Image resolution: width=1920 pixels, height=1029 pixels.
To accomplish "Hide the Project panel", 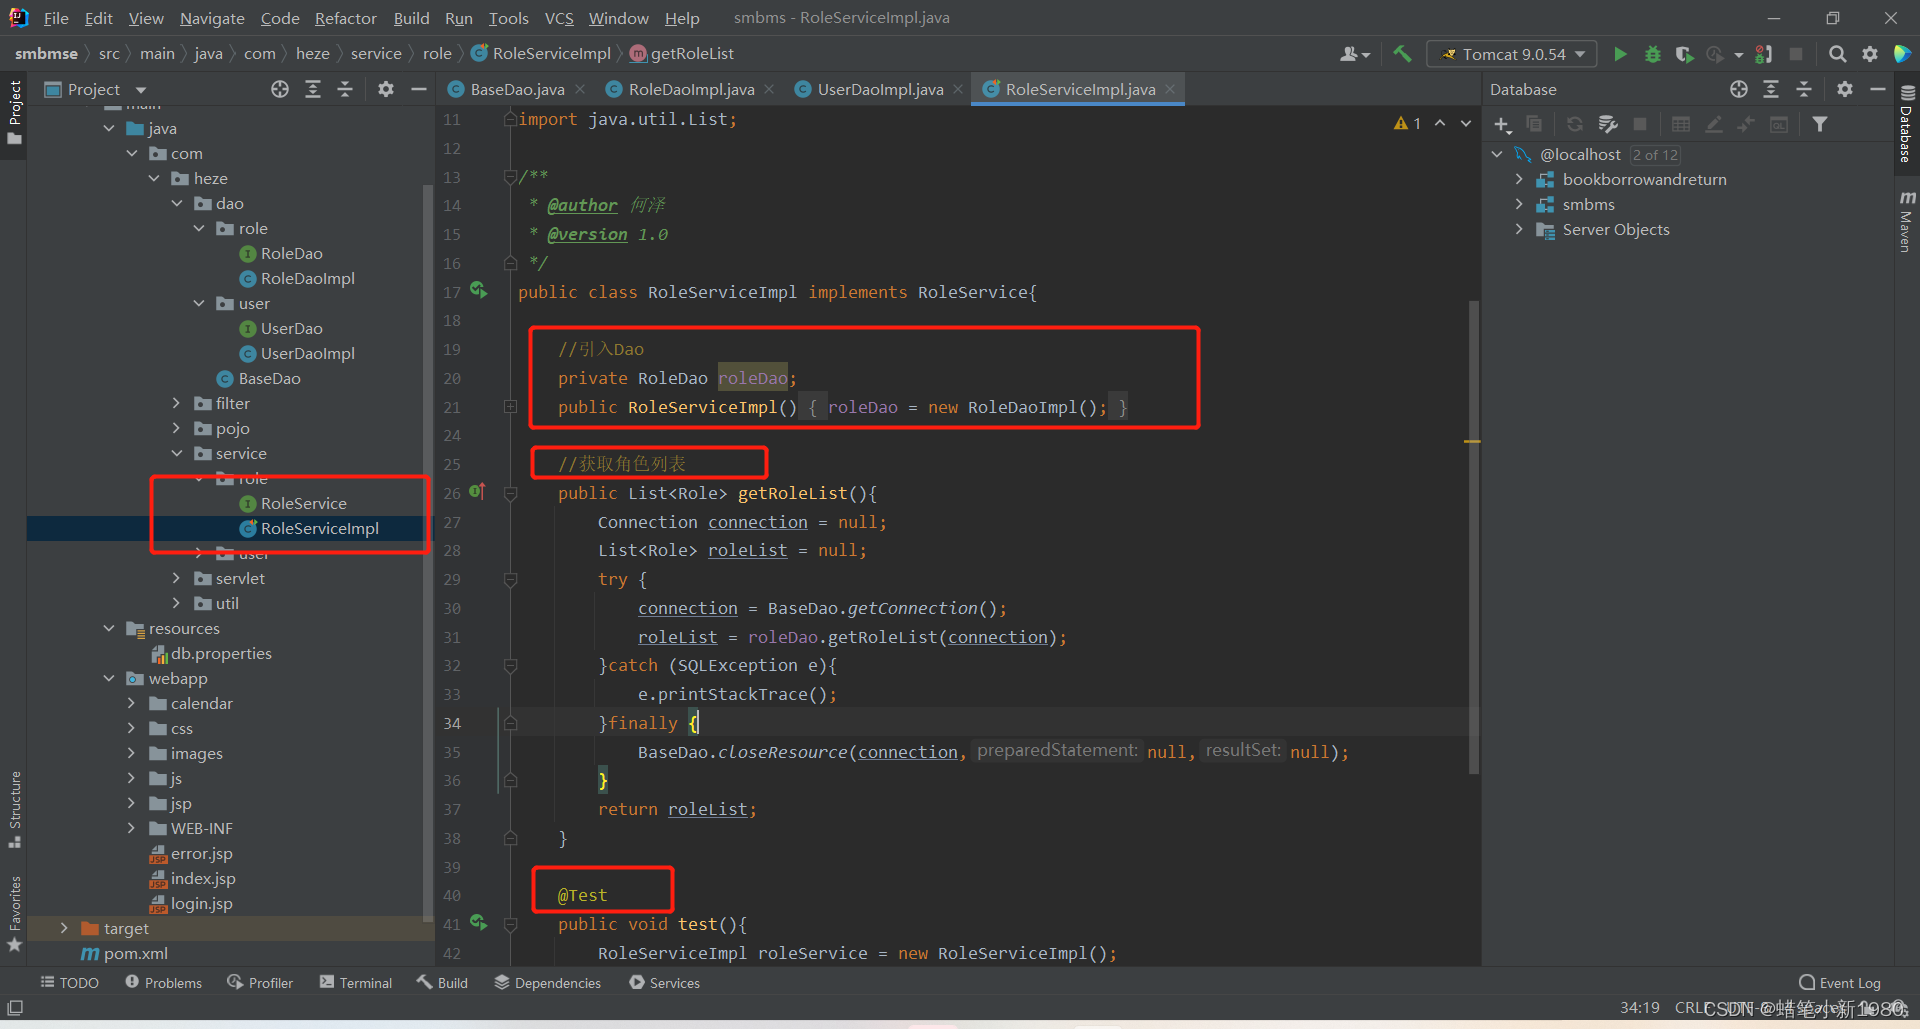I will click(x=419, y=89).
